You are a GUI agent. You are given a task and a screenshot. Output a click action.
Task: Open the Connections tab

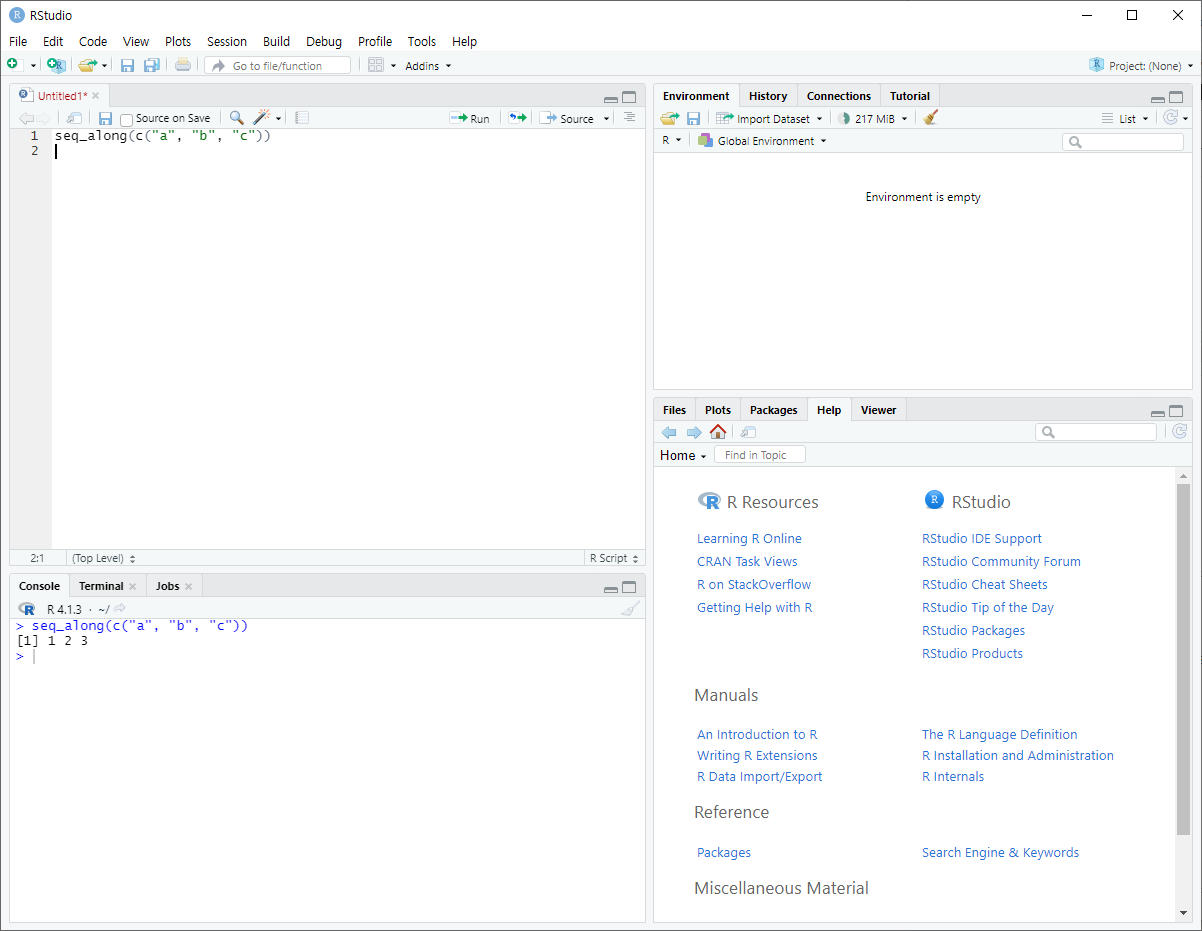tap(839, 96)
